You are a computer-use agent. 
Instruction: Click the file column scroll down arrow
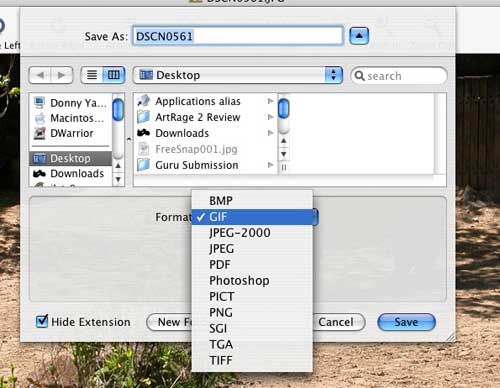click(283, 154)
